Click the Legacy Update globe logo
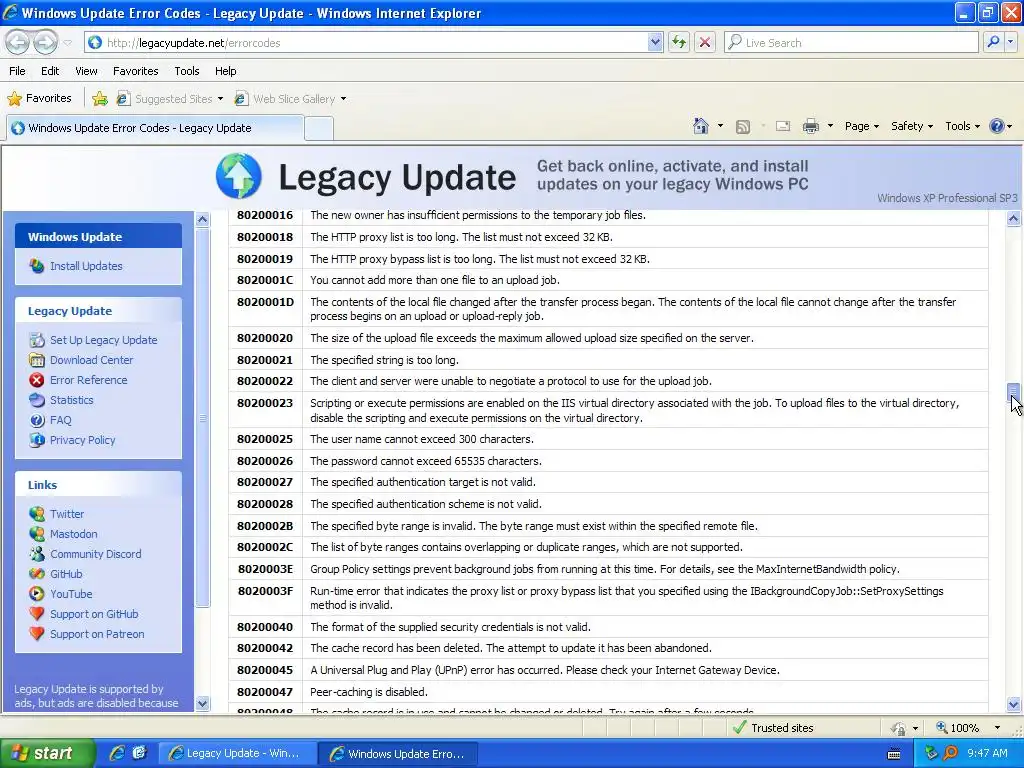 [239, 176]
